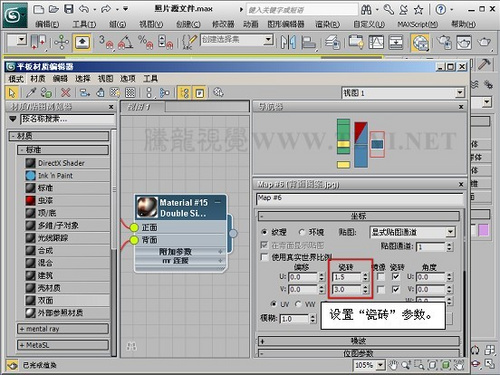Choose the Select arrow tool in material editor
The height and width of the screenshot is (375, 500).
tap(12, 93)
